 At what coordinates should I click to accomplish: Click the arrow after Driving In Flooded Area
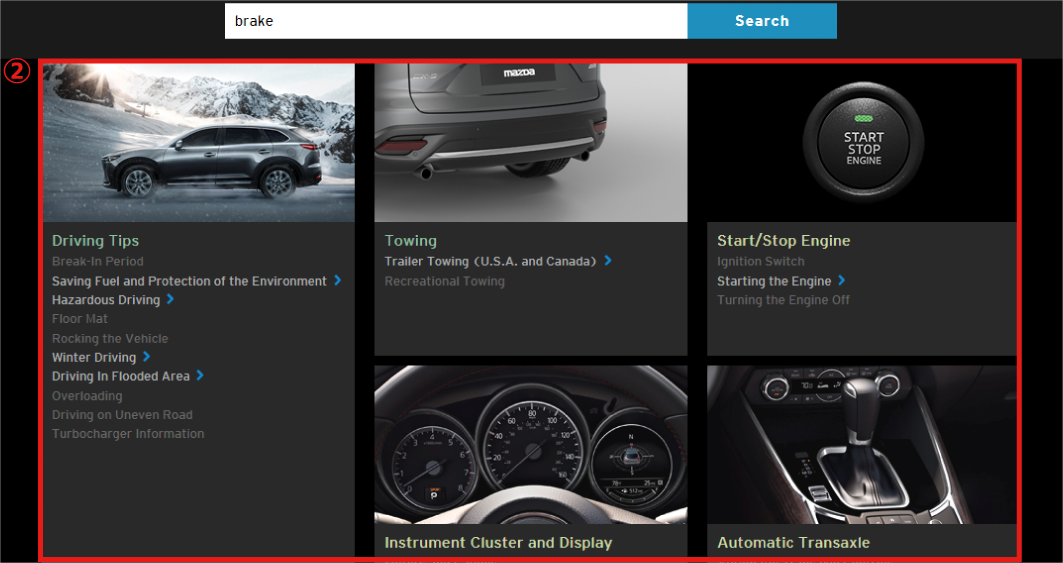point(200,376)
